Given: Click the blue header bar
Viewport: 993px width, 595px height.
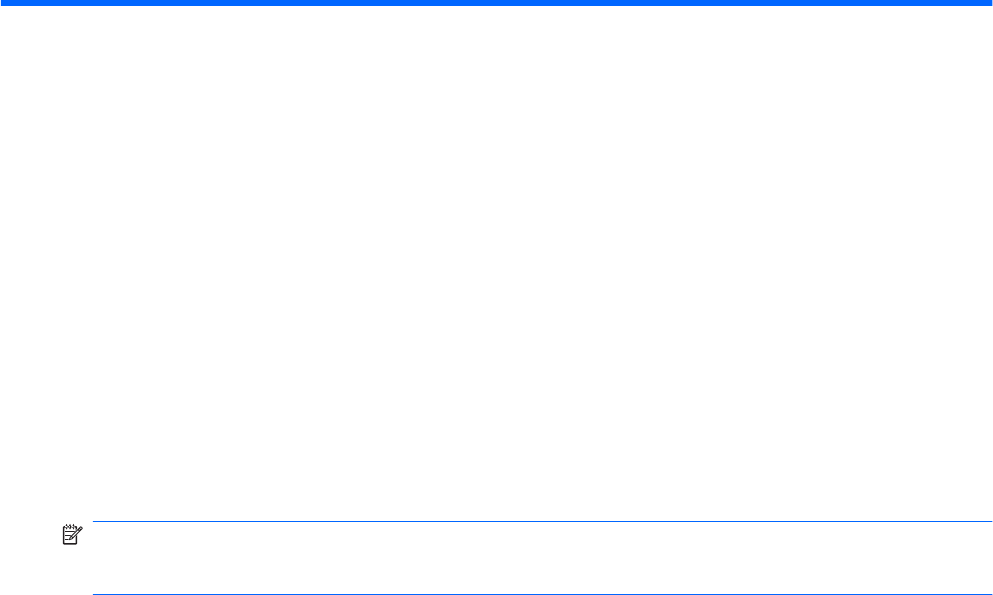Looking at the screenshot, I should [x=496, y=3].
